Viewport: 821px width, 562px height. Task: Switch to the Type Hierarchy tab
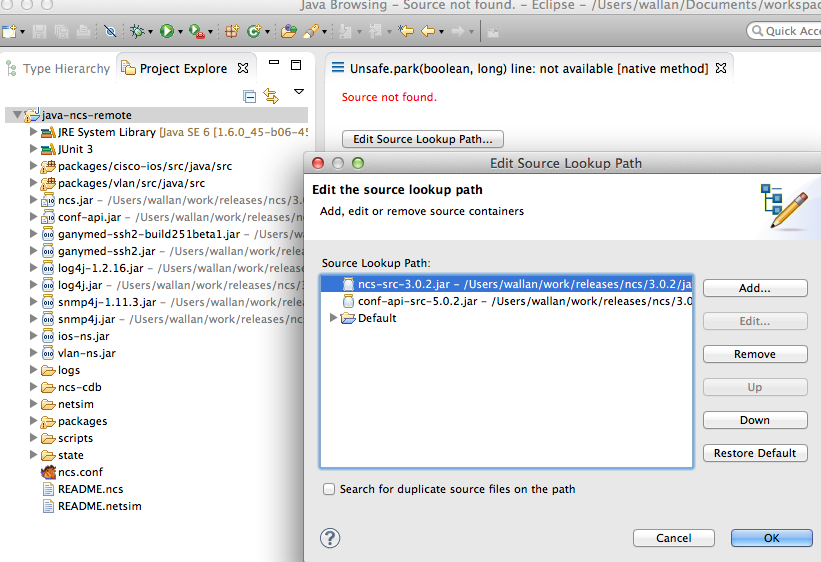(58, 69)
